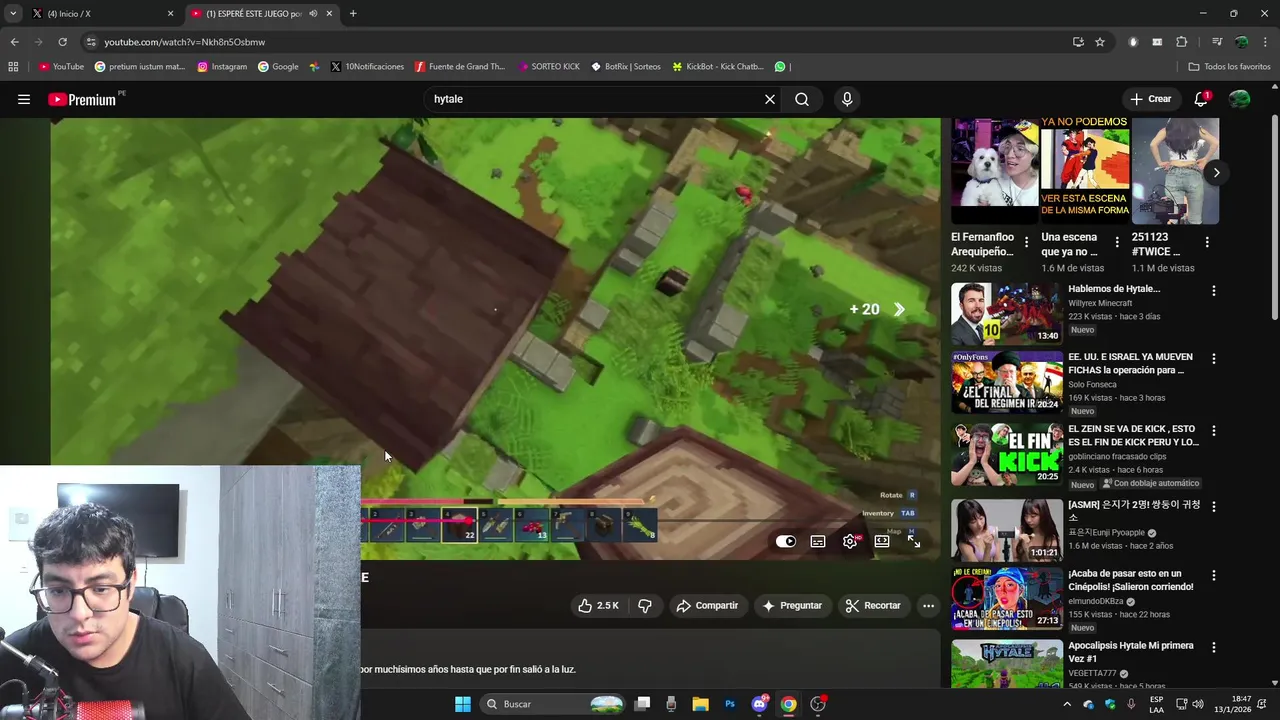1280x720 pixels.
Task: Open options for '[ASMR]' video
Action: pos(1214,507)
